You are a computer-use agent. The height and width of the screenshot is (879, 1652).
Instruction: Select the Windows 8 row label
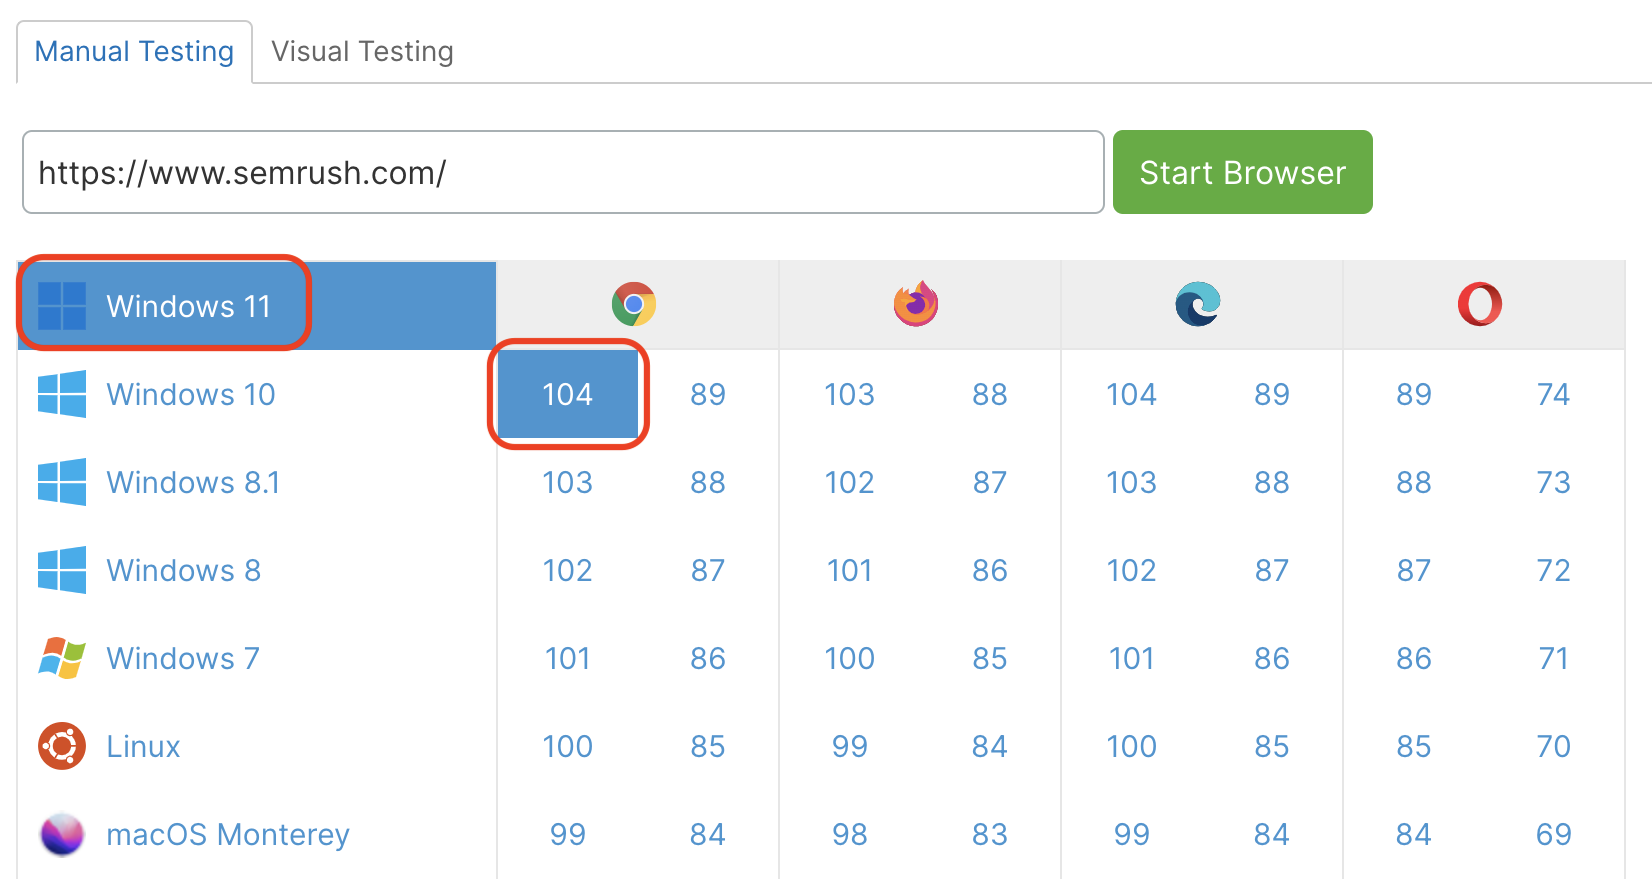click(x=183, y=570)
